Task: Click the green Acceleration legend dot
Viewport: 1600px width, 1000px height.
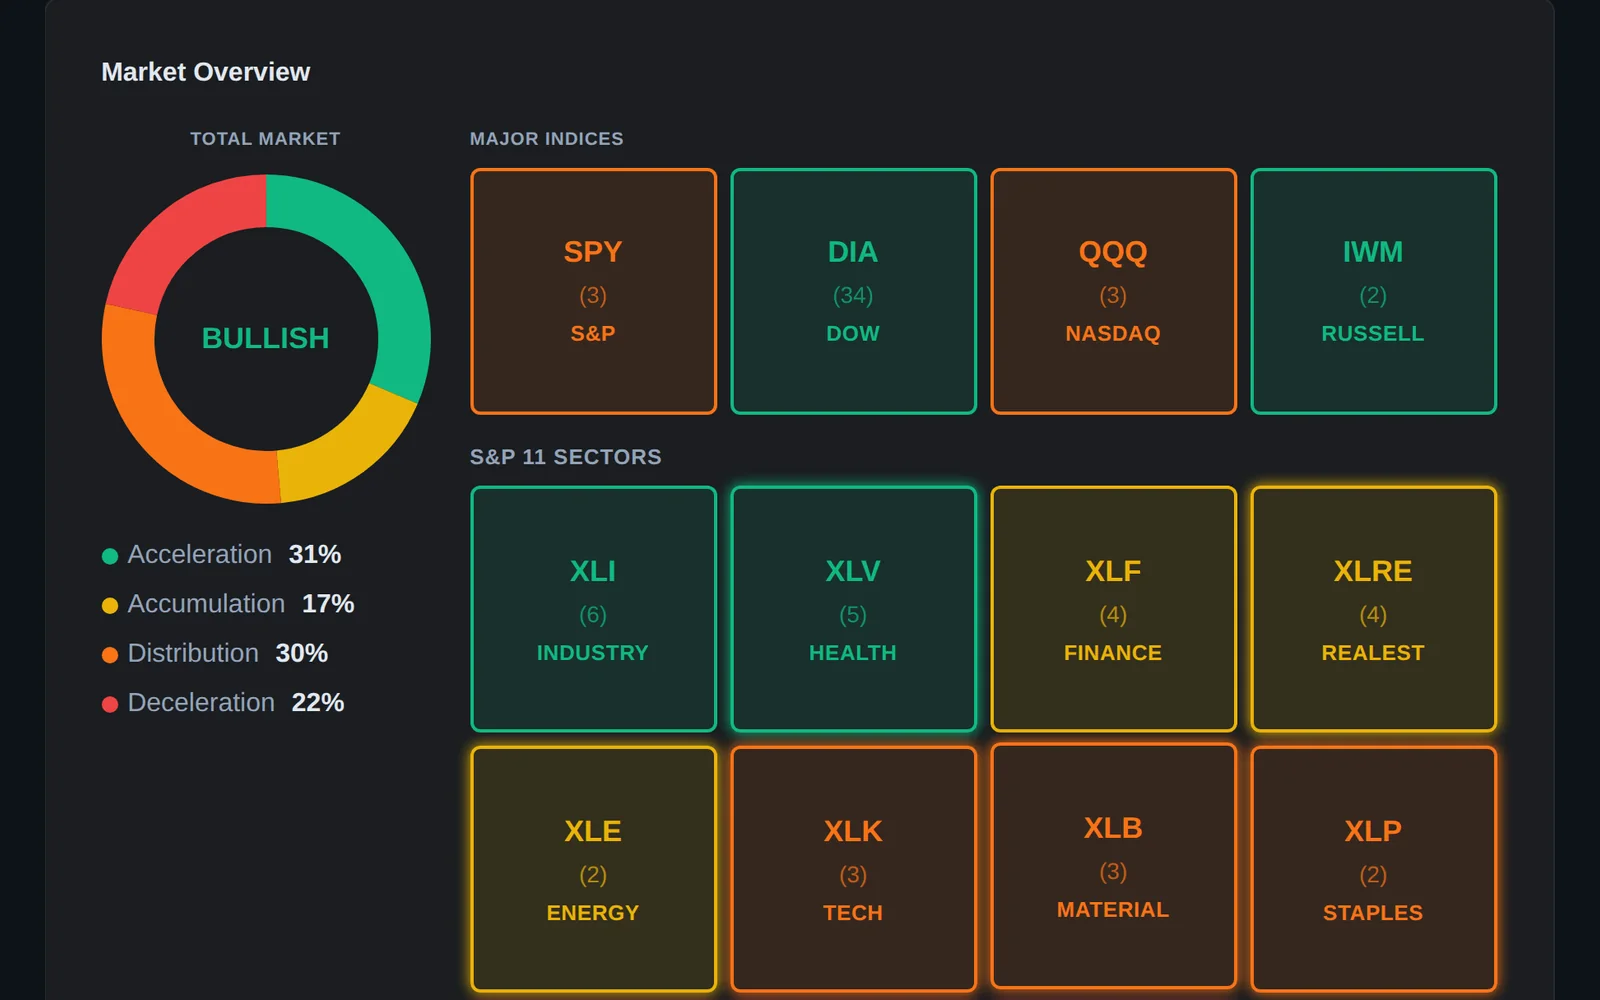Action: 110,556
